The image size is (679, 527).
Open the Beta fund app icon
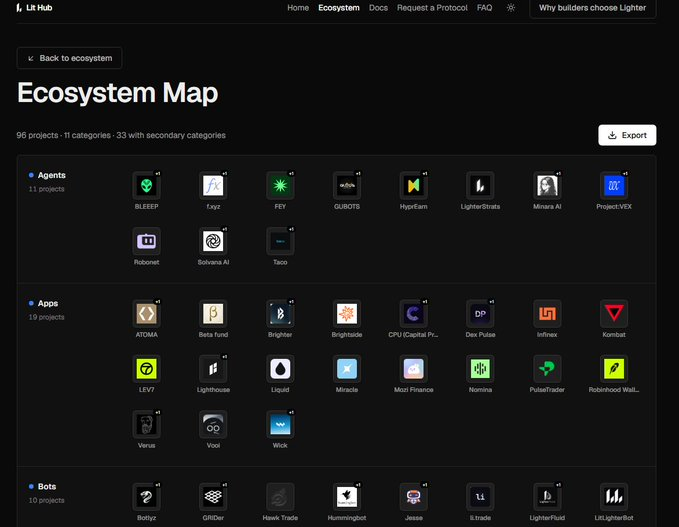213,314
